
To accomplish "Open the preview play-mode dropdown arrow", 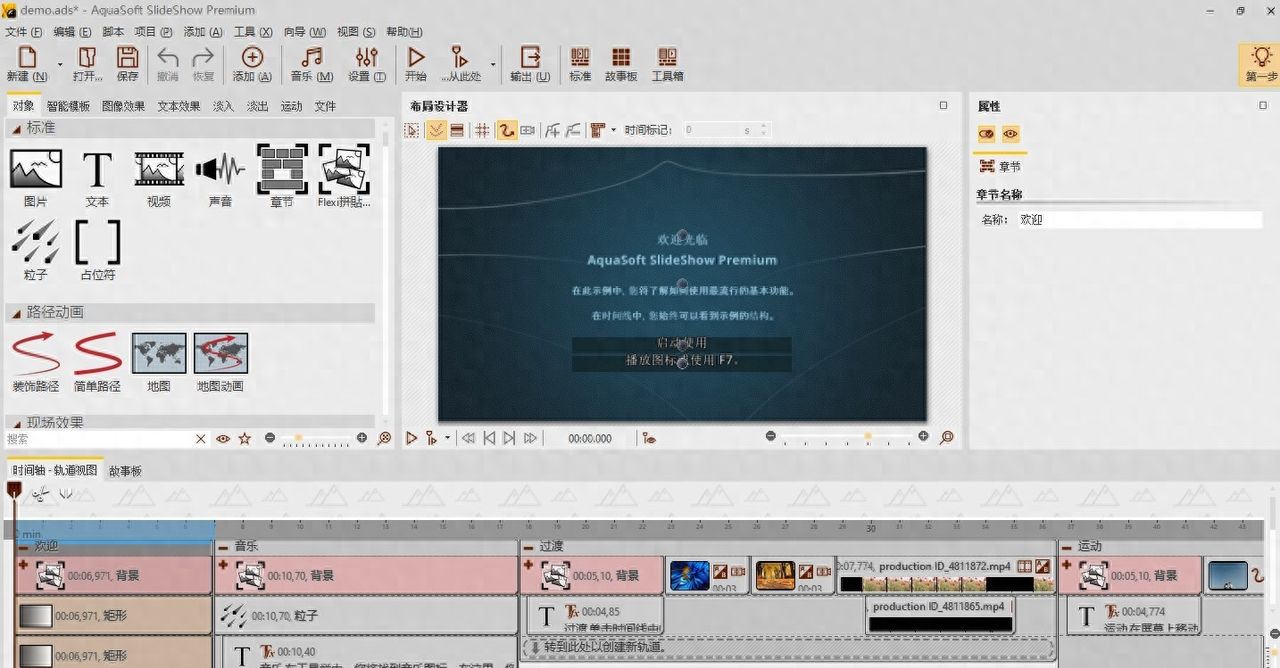I will [x=448, y=438].
